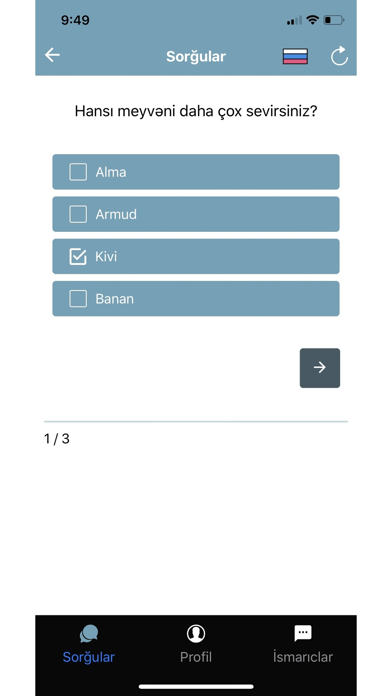
Task: Open the Profil person icon
Action: click(196, 633)
